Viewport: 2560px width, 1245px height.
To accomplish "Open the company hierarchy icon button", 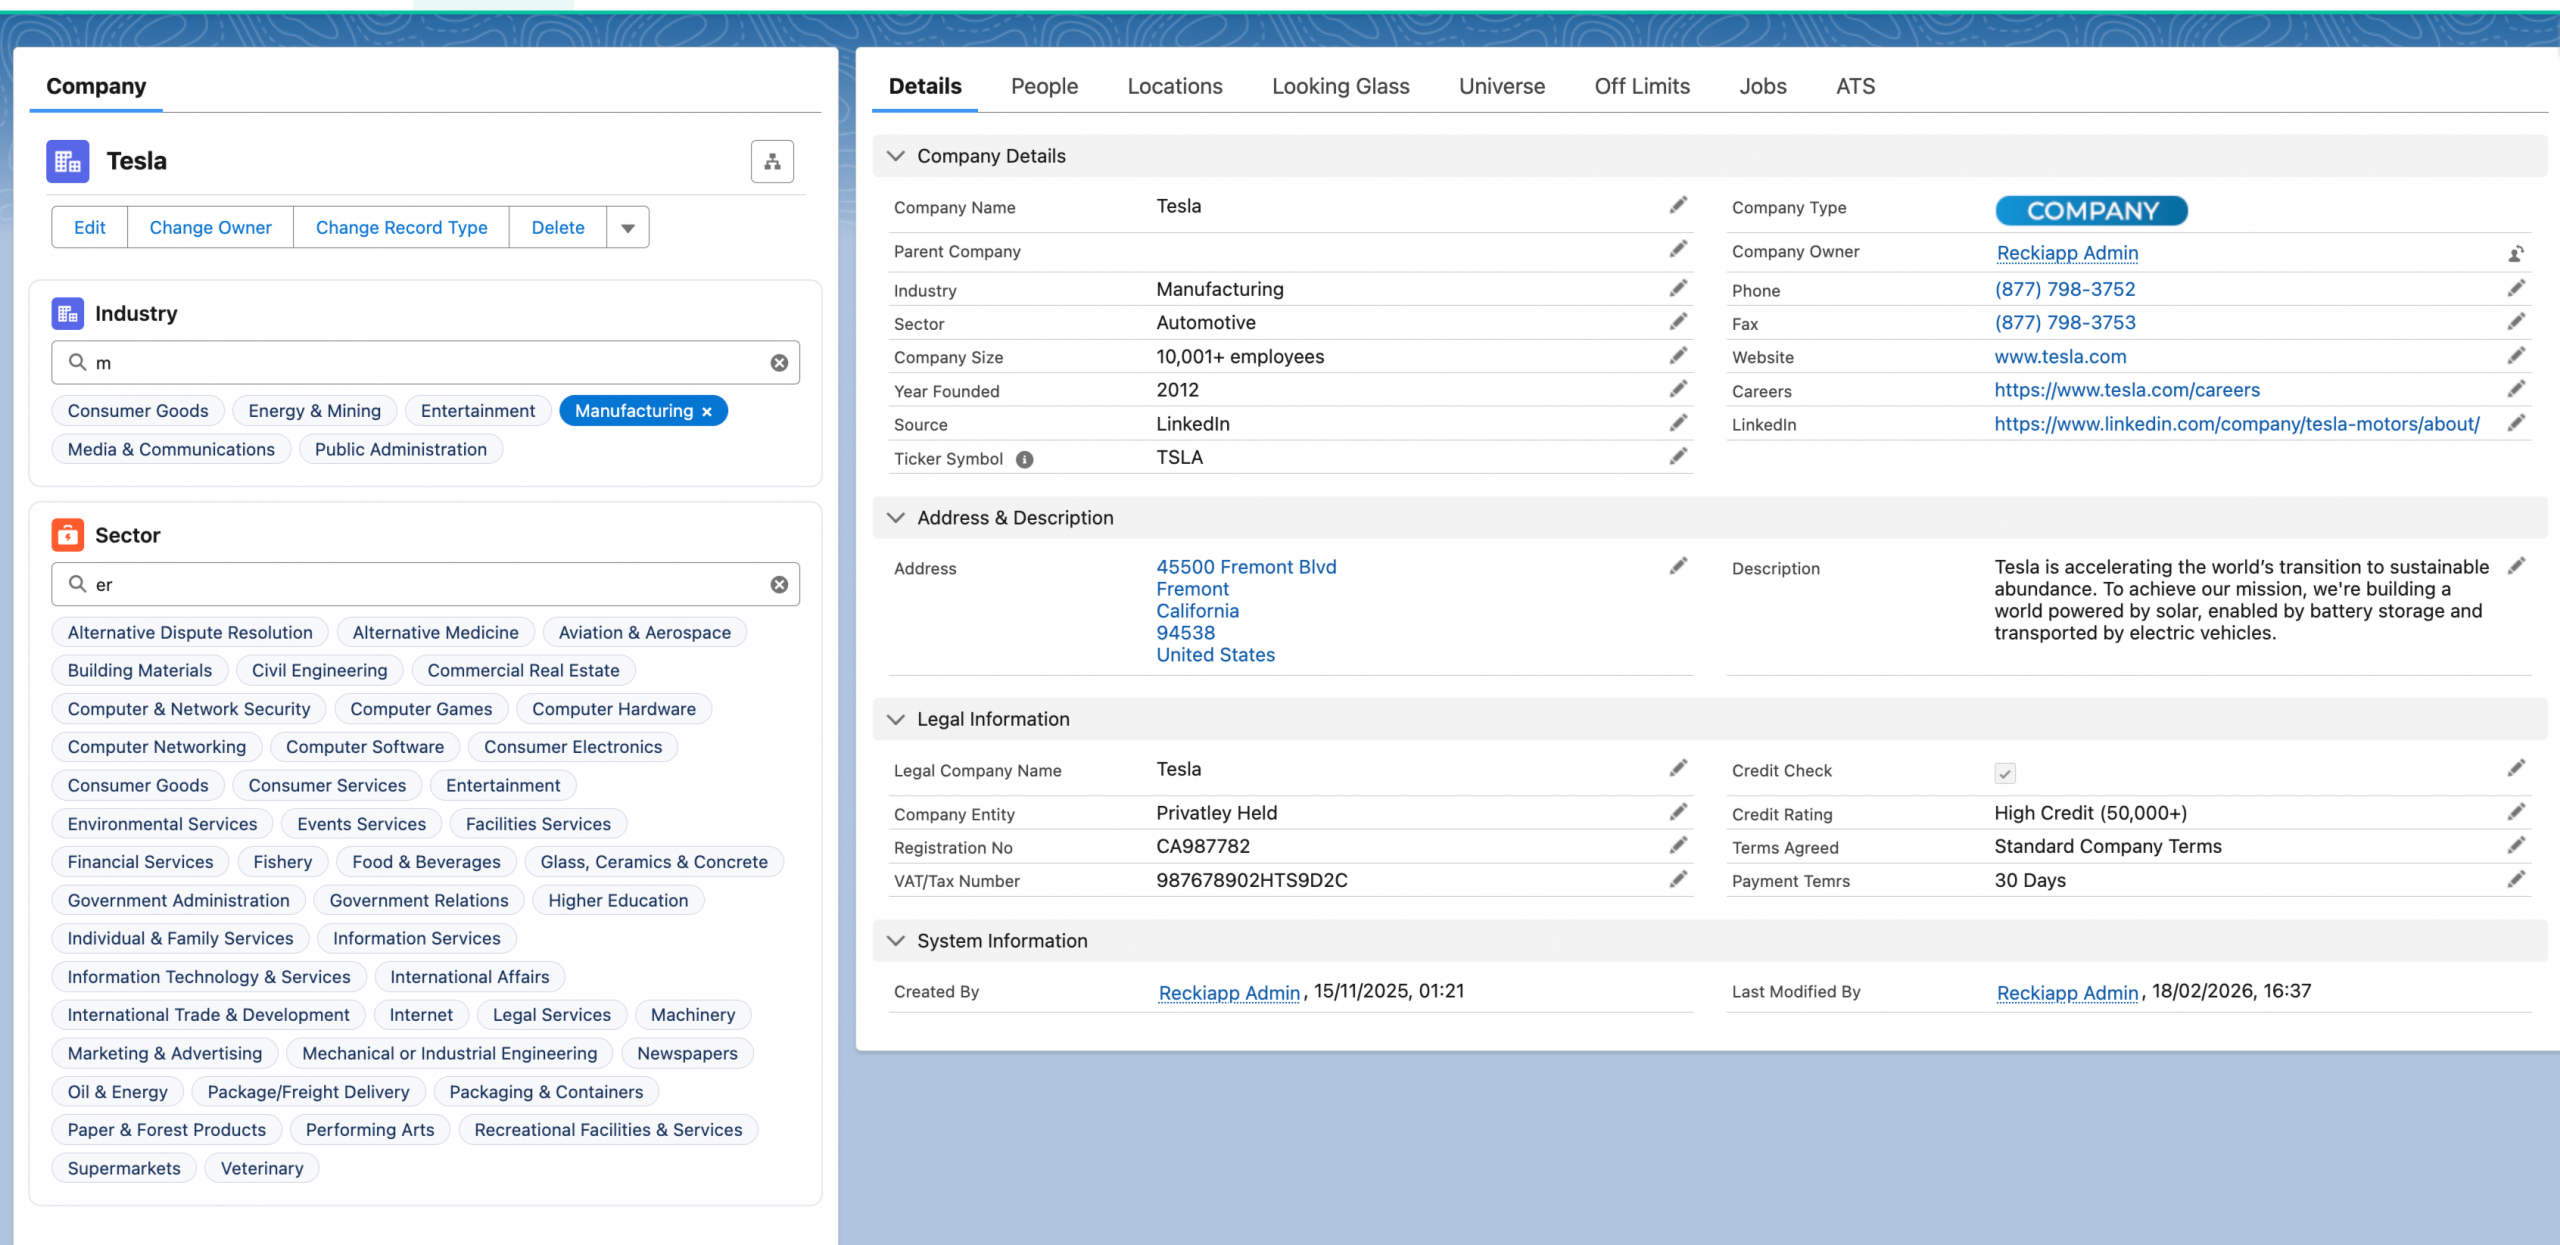I will (772, 162).
